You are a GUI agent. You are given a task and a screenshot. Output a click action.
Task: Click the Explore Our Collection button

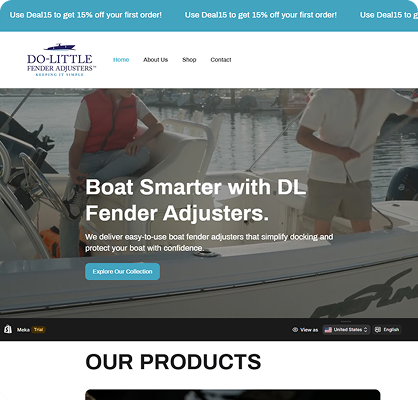pos(122,271)
